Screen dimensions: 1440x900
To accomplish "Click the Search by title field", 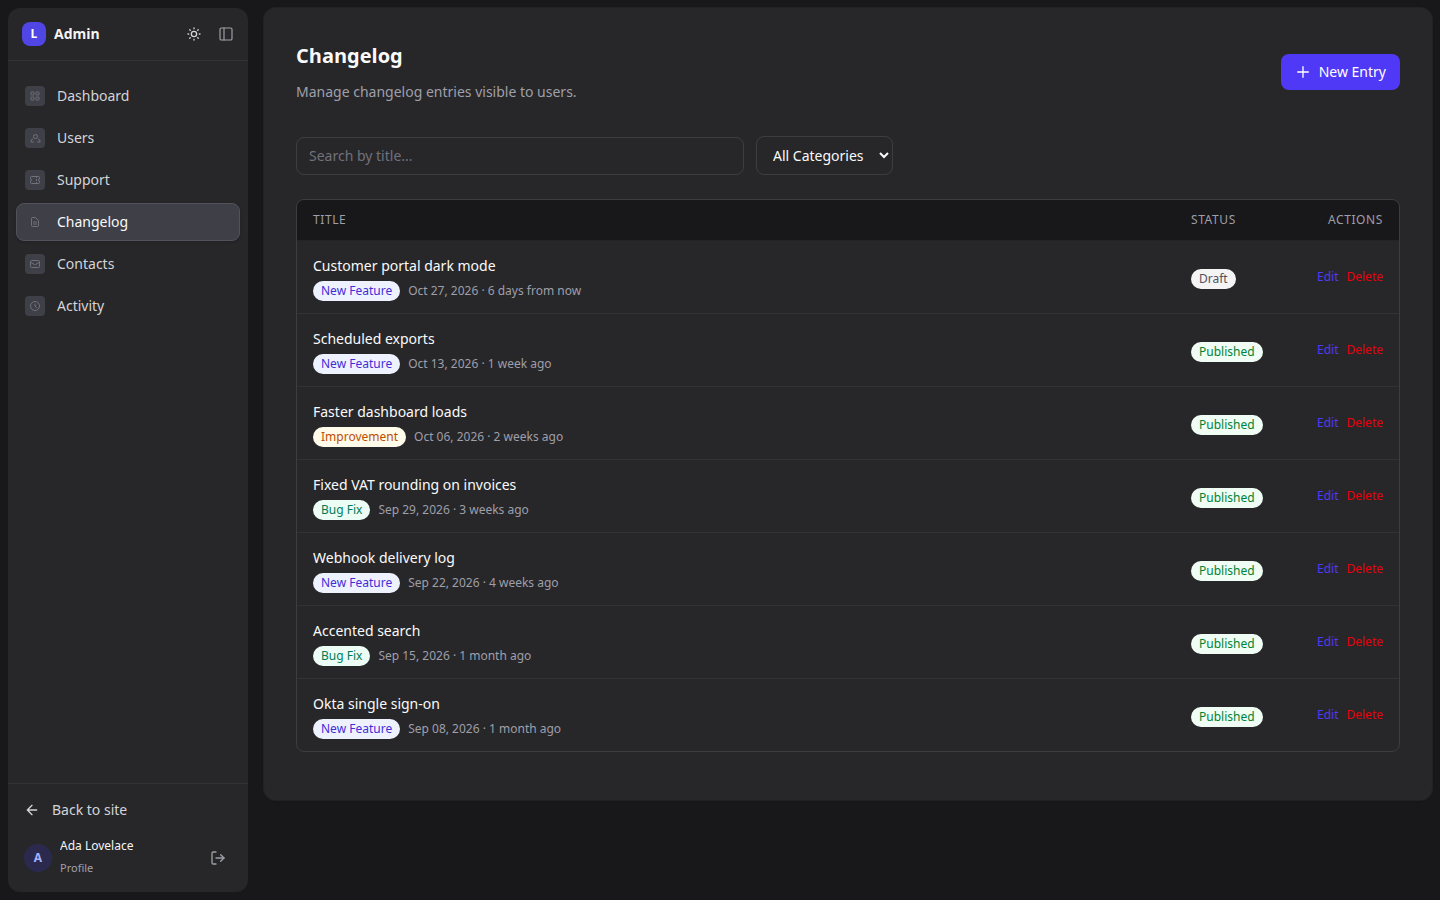I will (520, 156).
